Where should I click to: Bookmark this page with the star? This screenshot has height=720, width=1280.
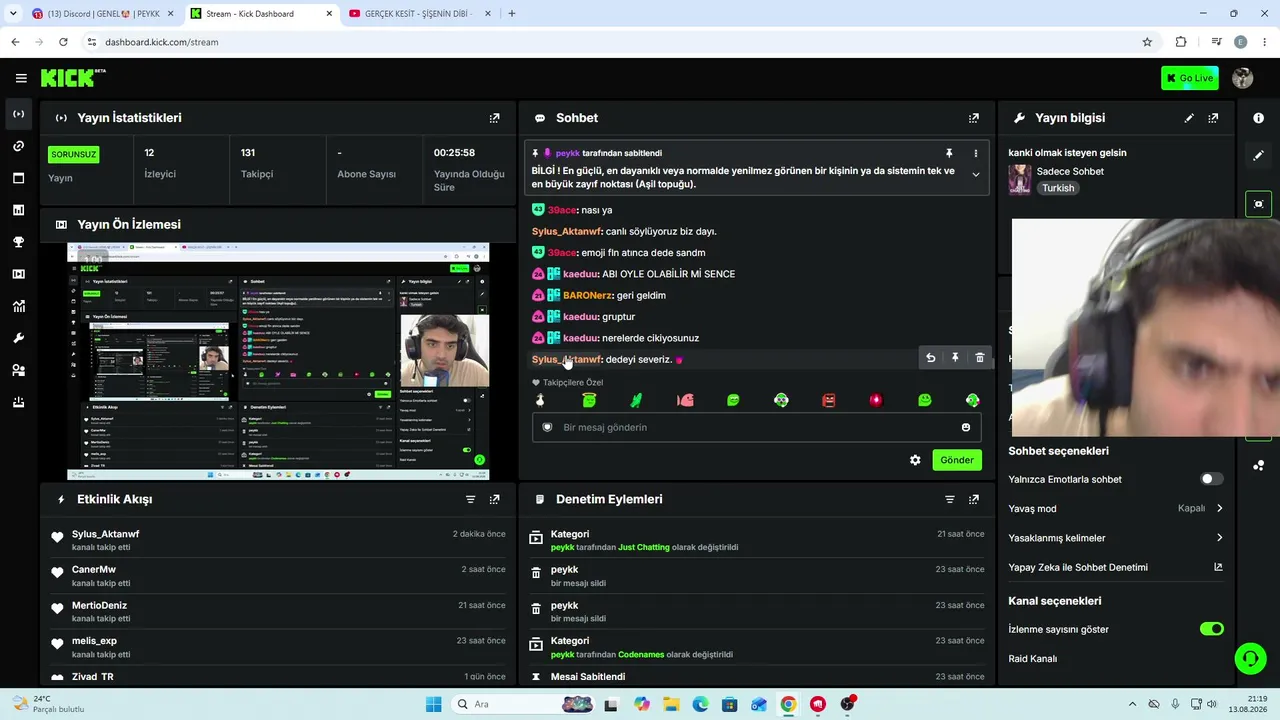click(x=1147, y=42)
